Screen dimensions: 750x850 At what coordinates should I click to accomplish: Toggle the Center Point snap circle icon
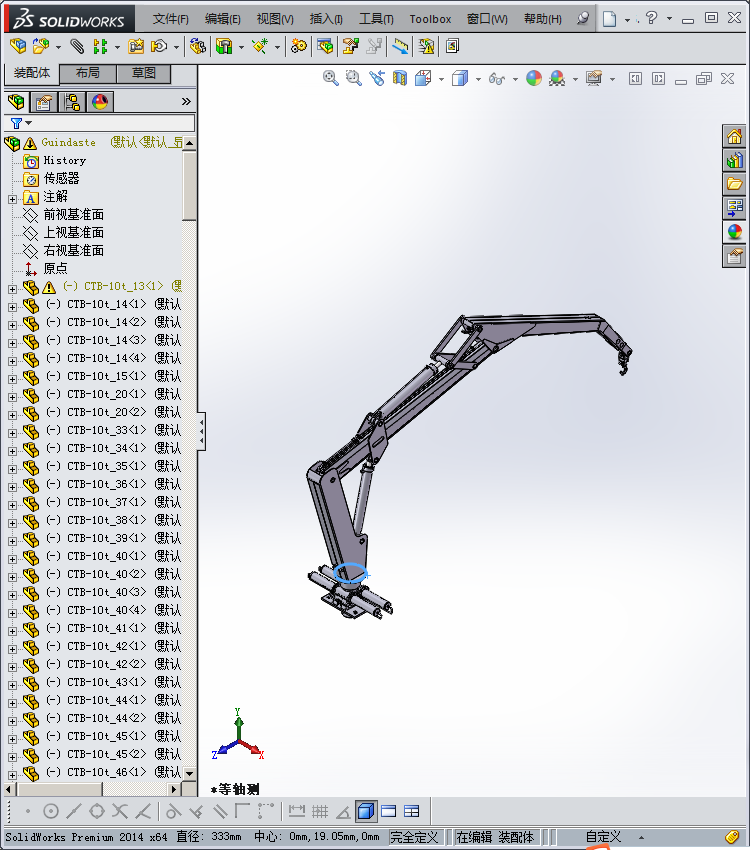51,812
